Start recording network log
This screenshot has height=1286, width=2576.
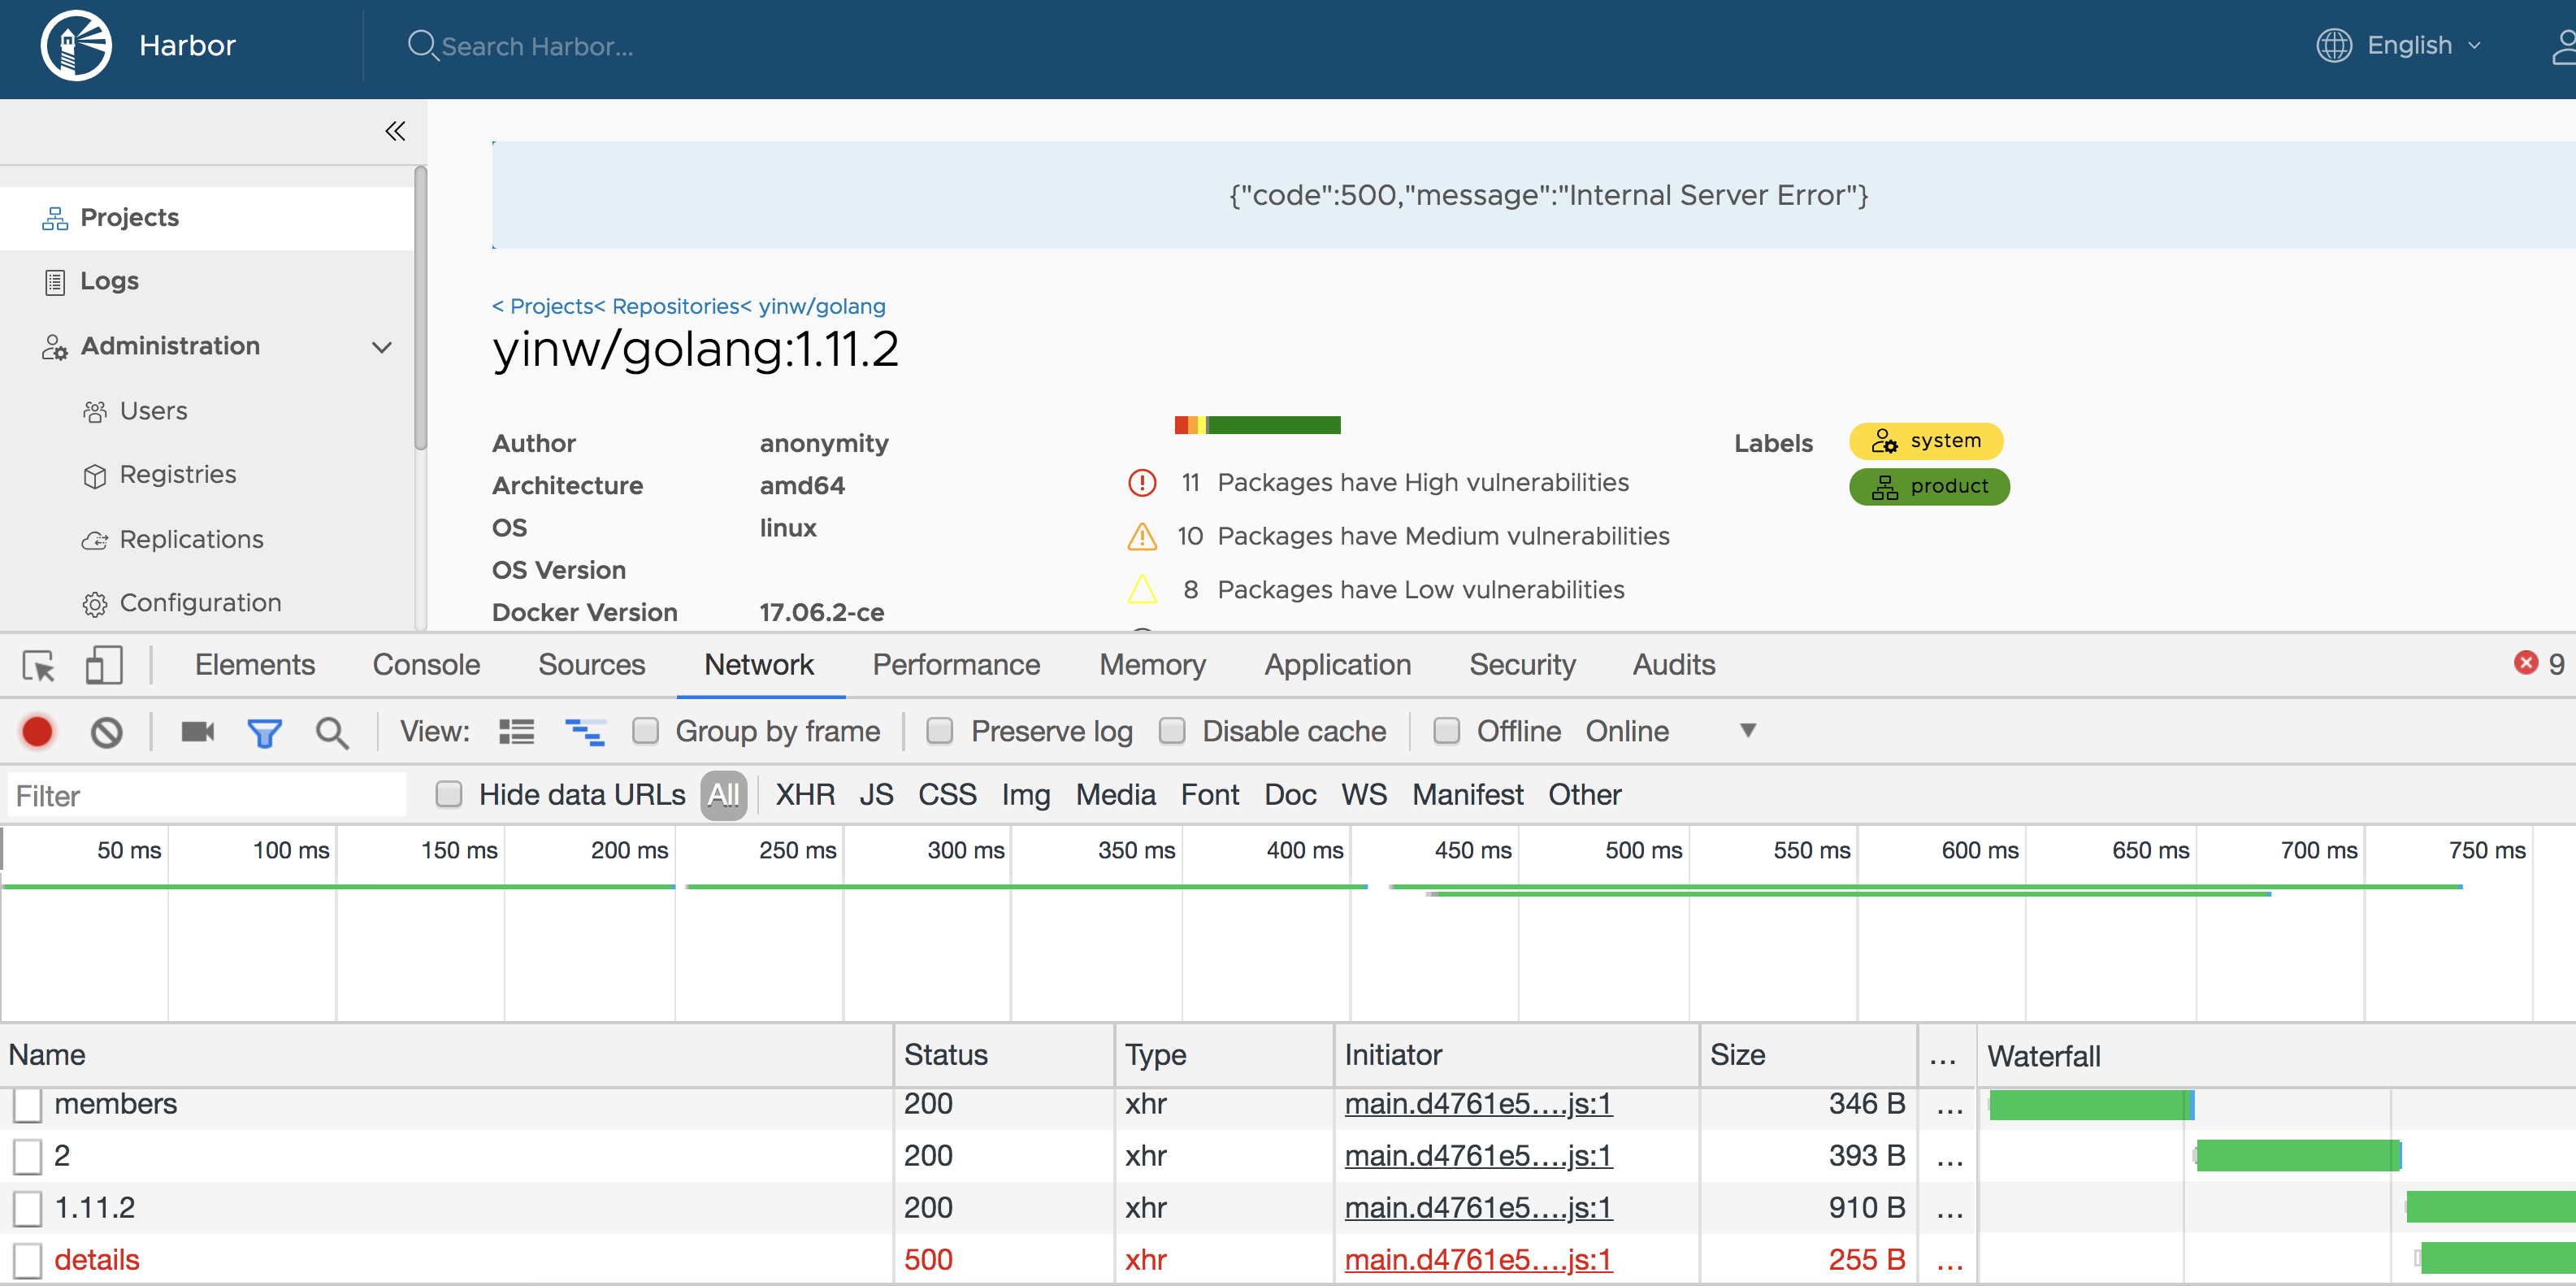tap(37, 731)
